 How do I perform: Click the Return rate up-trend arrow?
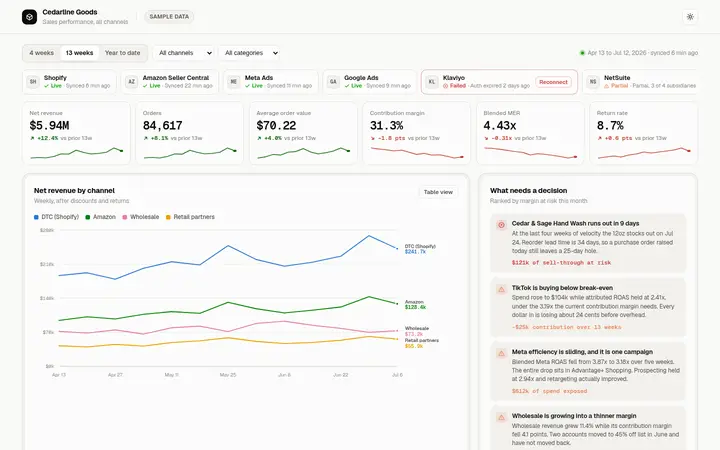(x=600, y=138)
